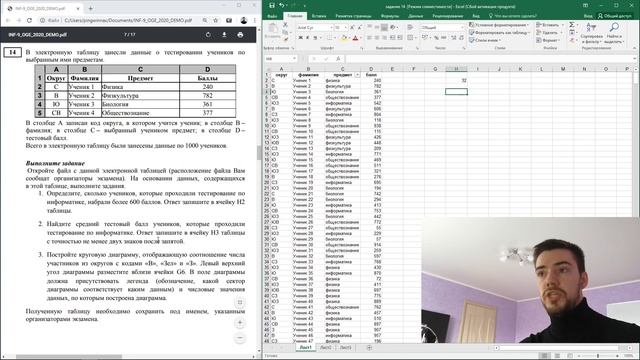Toggle underline formatting in Excel
Viewport: 640px width, 360px height.
[315, 38]
